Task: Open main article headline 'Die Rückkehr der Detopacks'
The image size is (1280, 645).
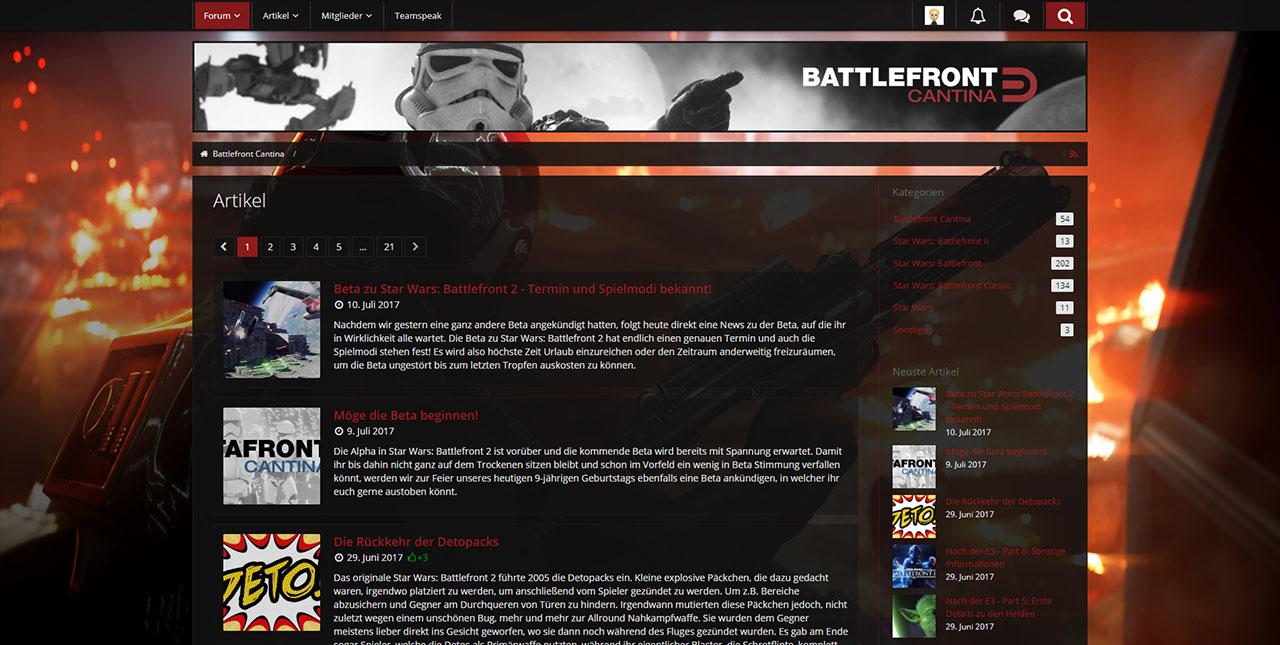Action: click(416, 542)
